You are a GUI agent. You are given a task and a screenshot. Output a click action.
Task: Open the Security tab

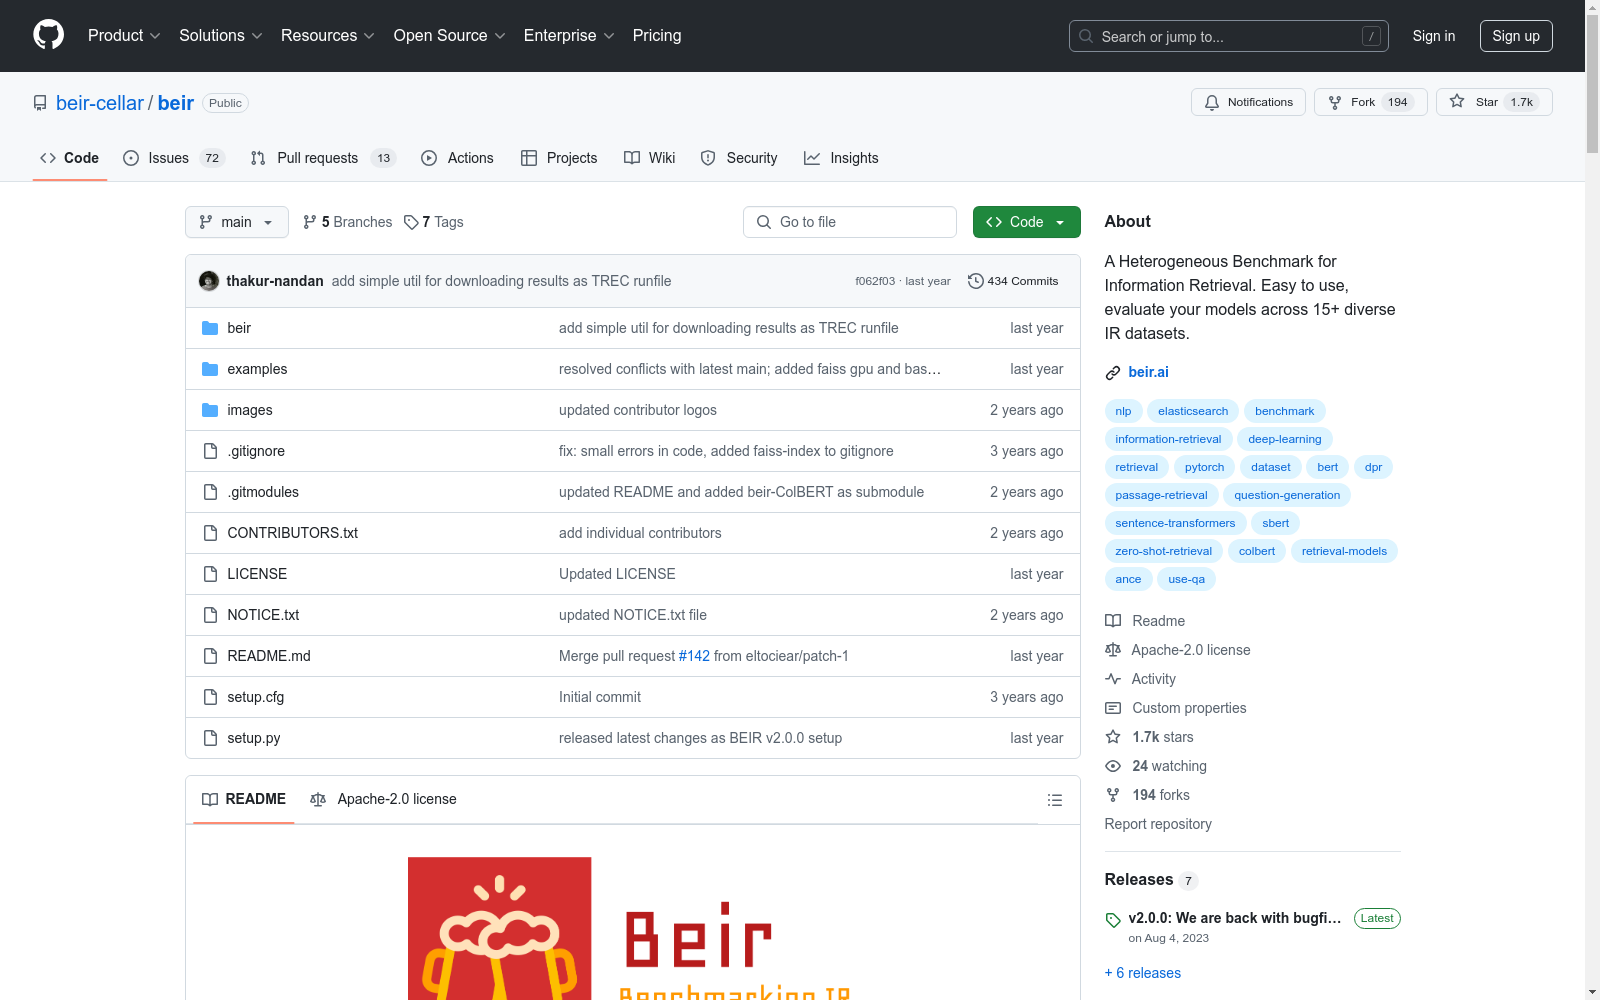coord(739,158)
